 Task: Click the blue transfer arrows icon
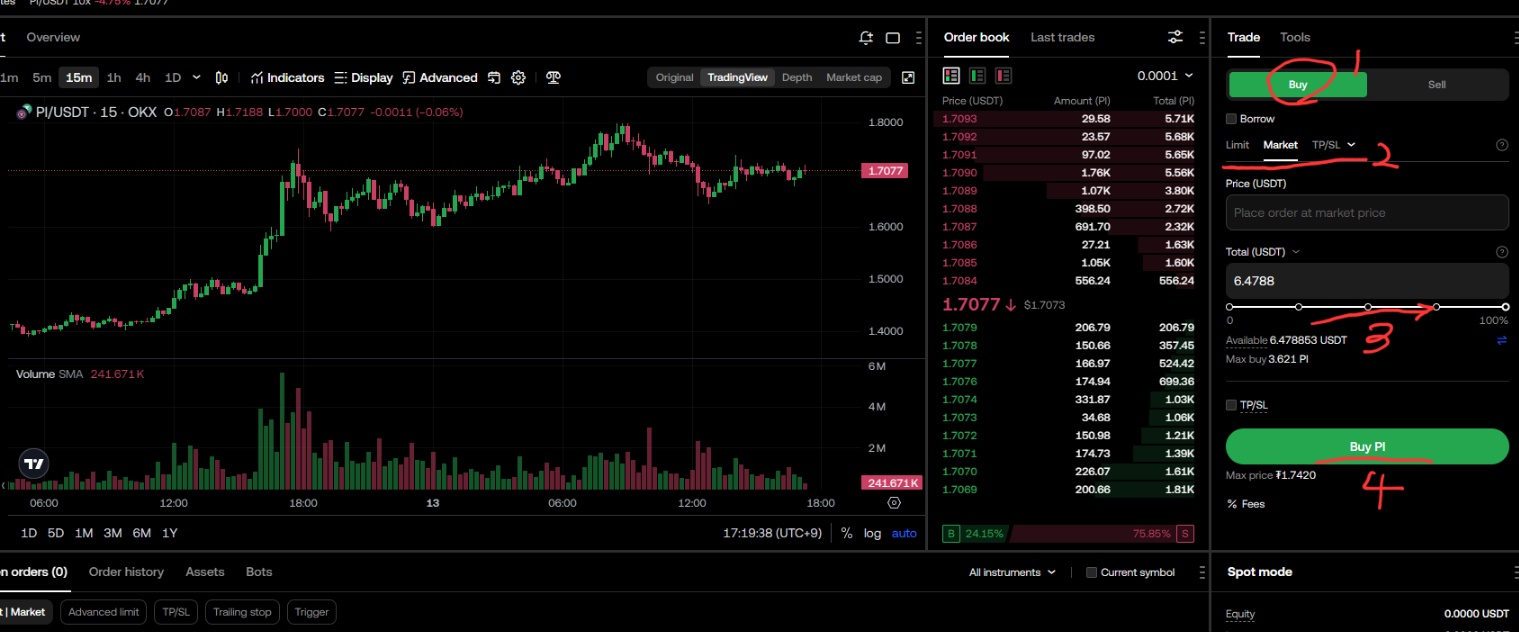1501,341
